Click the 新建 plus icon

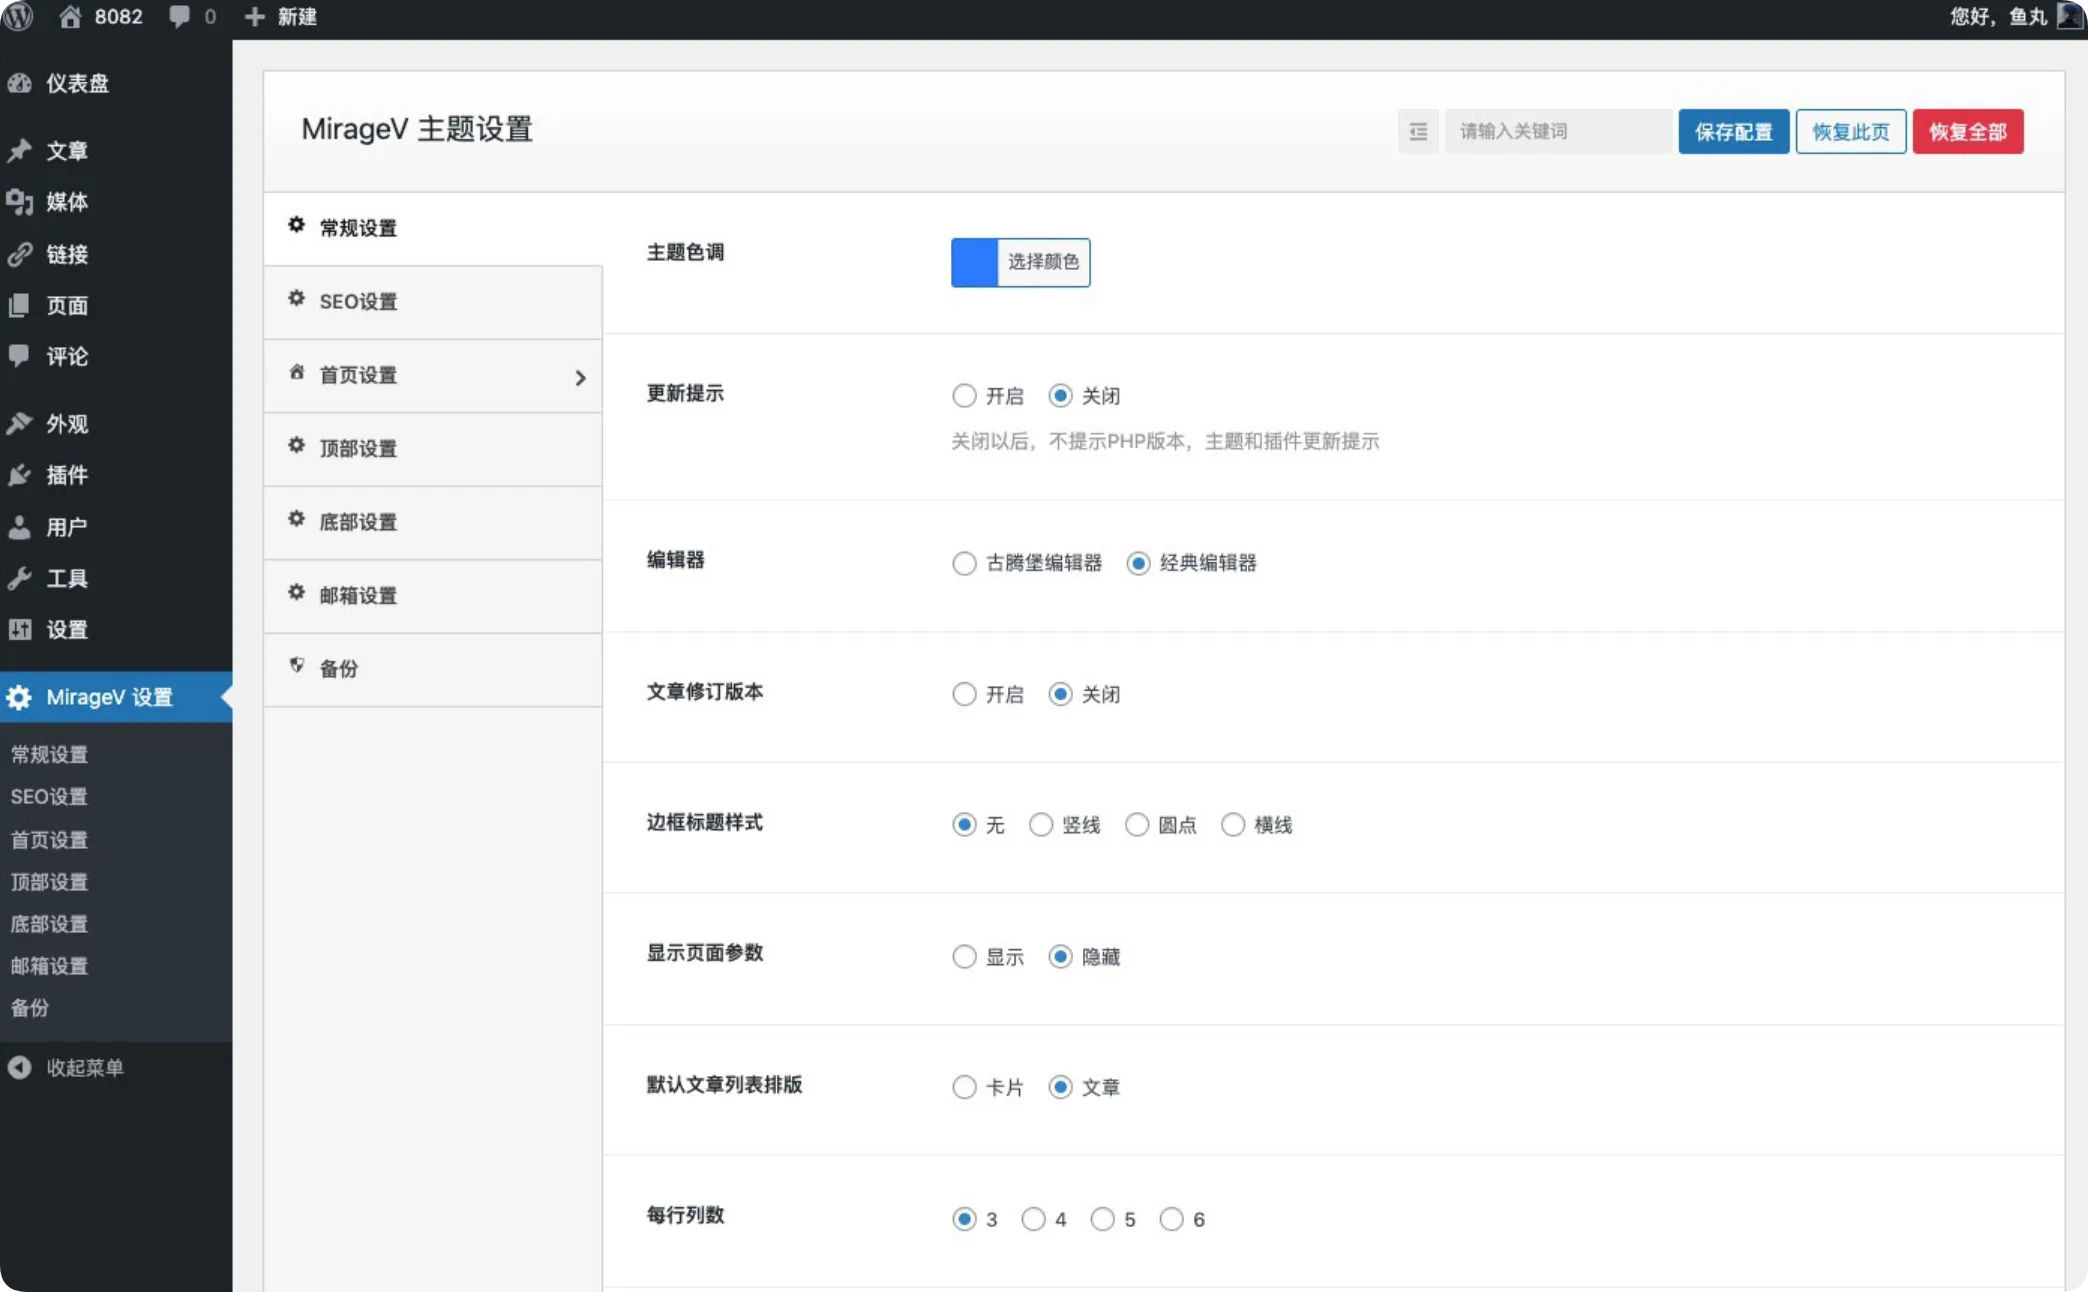(253, 16)
